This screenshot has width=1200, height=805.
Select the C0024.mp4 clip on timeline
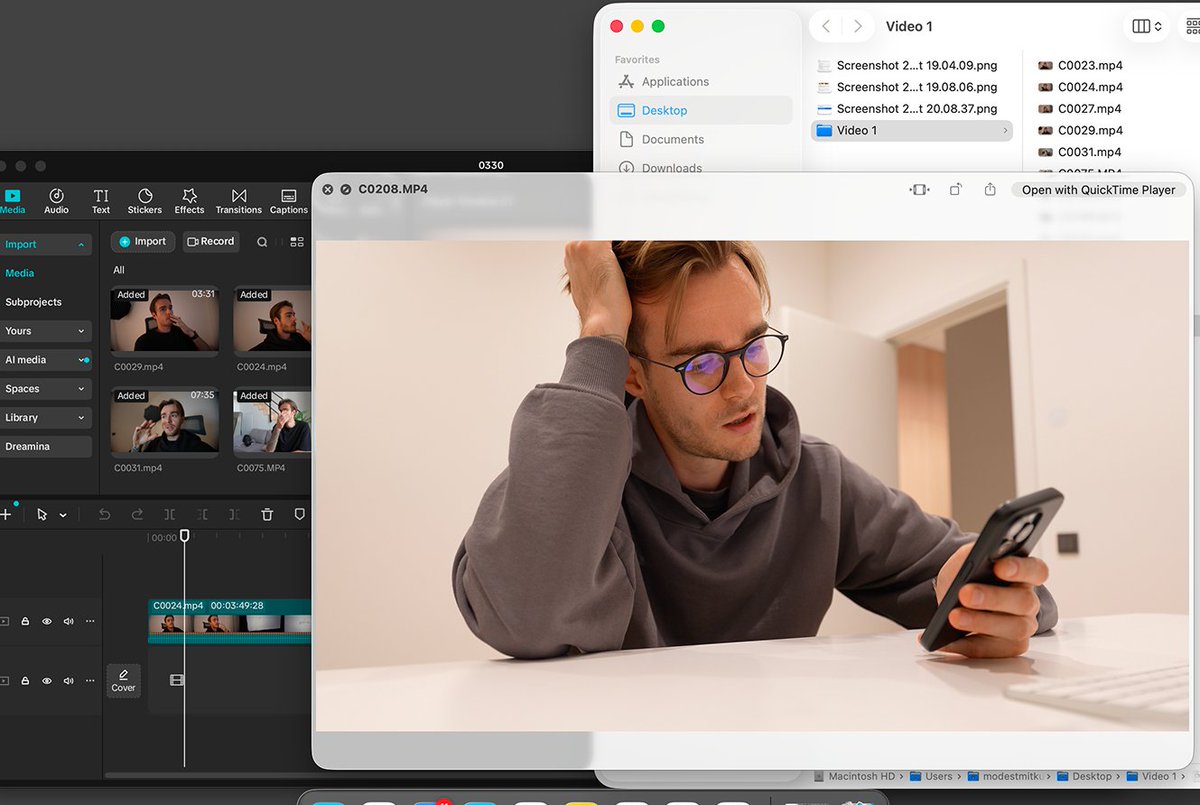[x=230, y=621]
